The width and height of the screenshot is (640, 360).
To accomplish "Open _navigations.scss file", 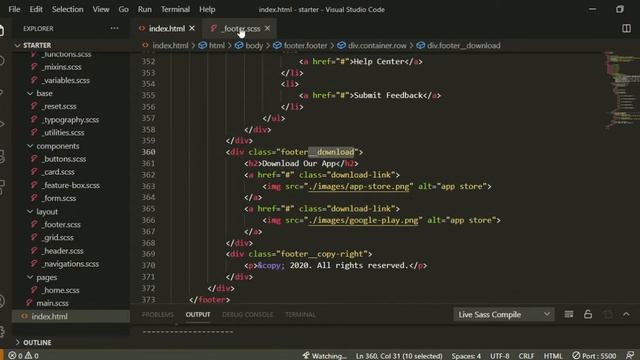I will pyautogui.click(x=71, y=264).
